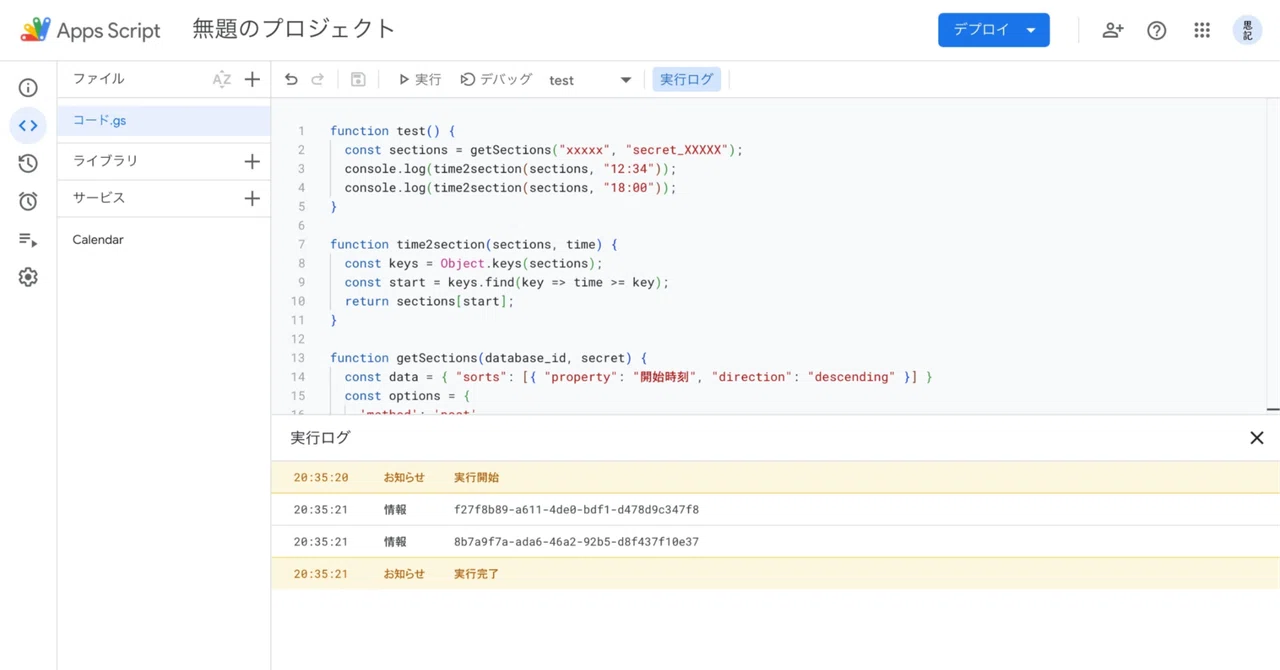Click the "descending" string in code
The image size is (1280, 670).
(x=851, y=377)
